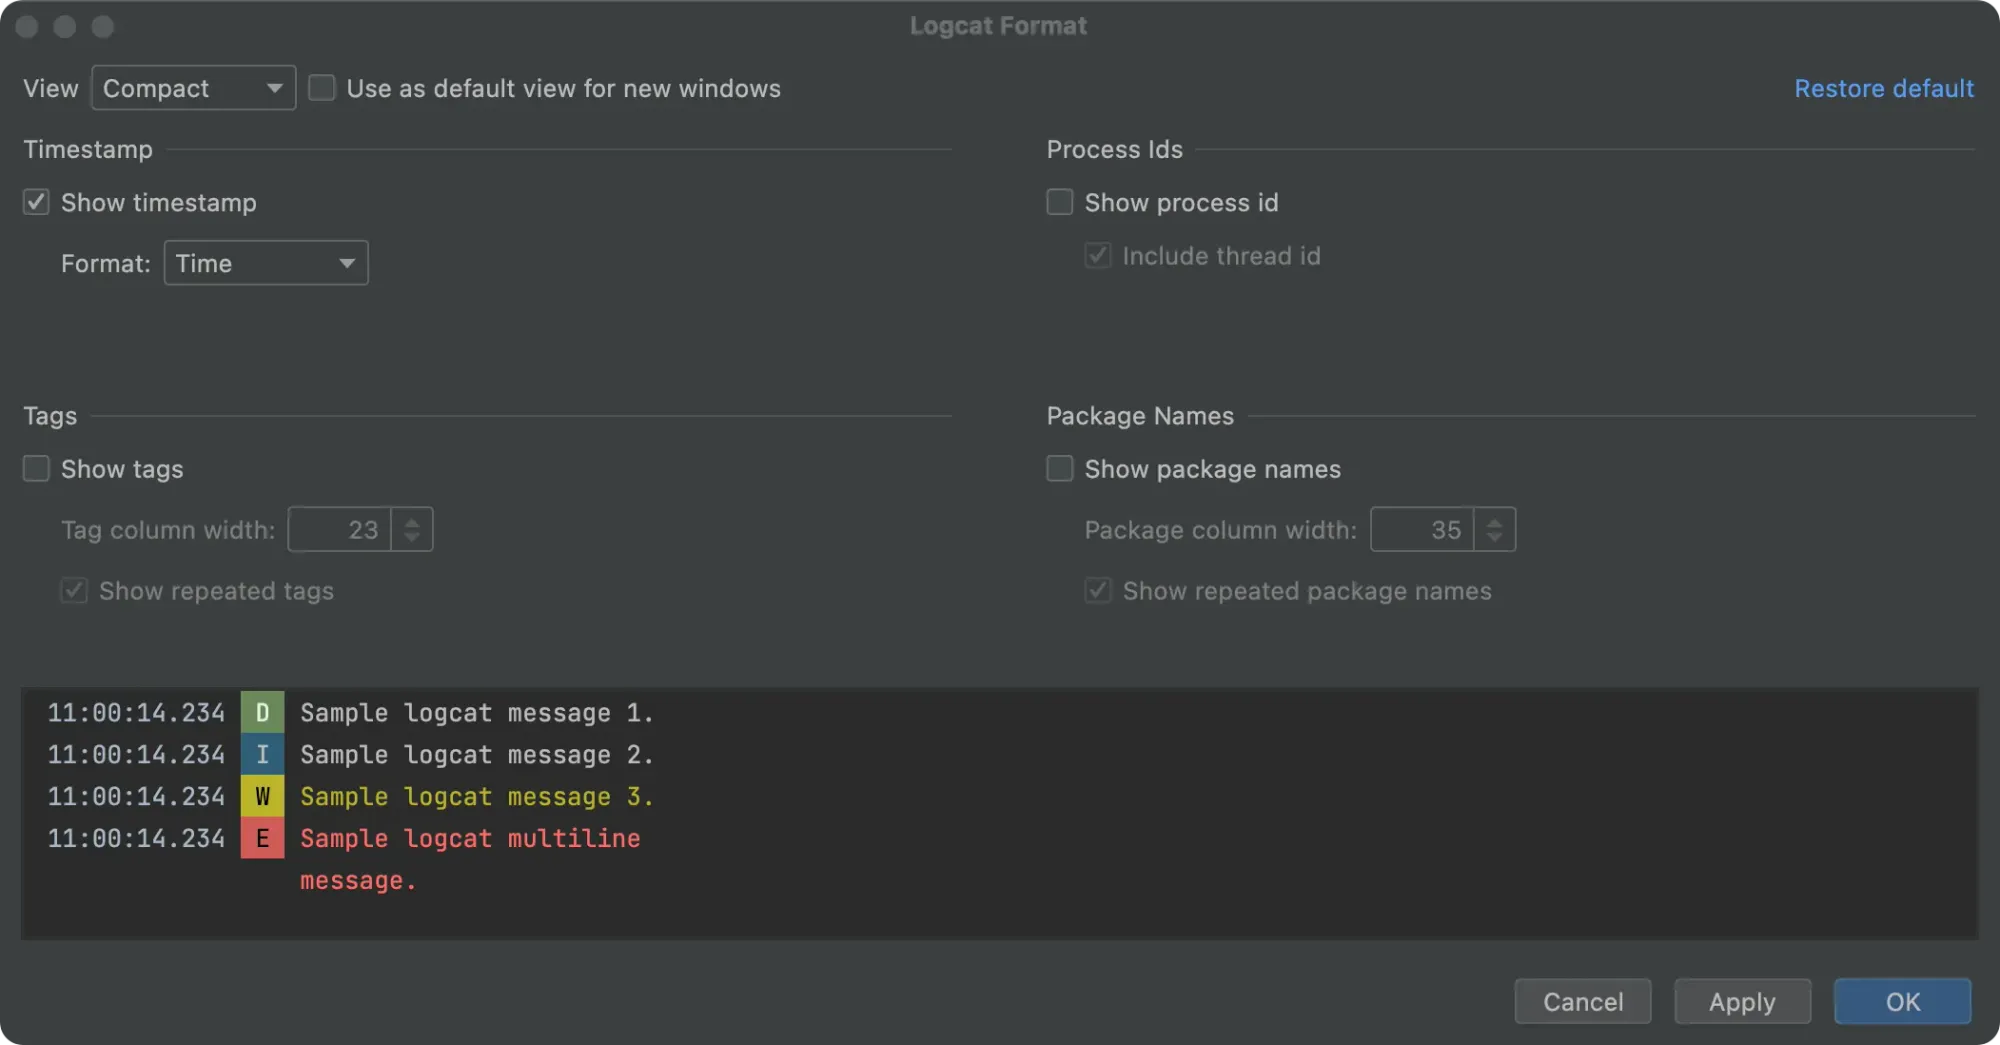The width and height of the screenshot is (2000, 1045).
Task: Increase tag column width with up arrow
Action: (x=412, y=521)
